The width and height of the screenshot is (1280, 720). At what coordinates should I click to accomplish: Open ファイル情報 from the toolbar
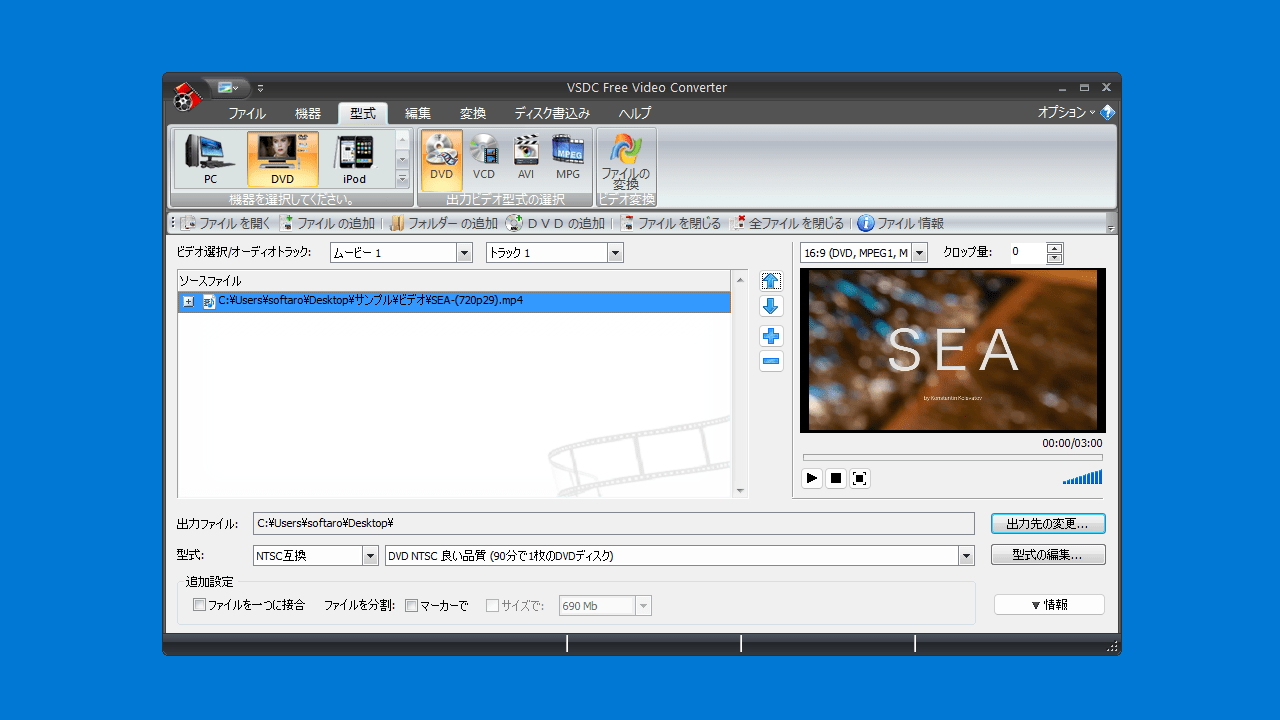(901, 223)
